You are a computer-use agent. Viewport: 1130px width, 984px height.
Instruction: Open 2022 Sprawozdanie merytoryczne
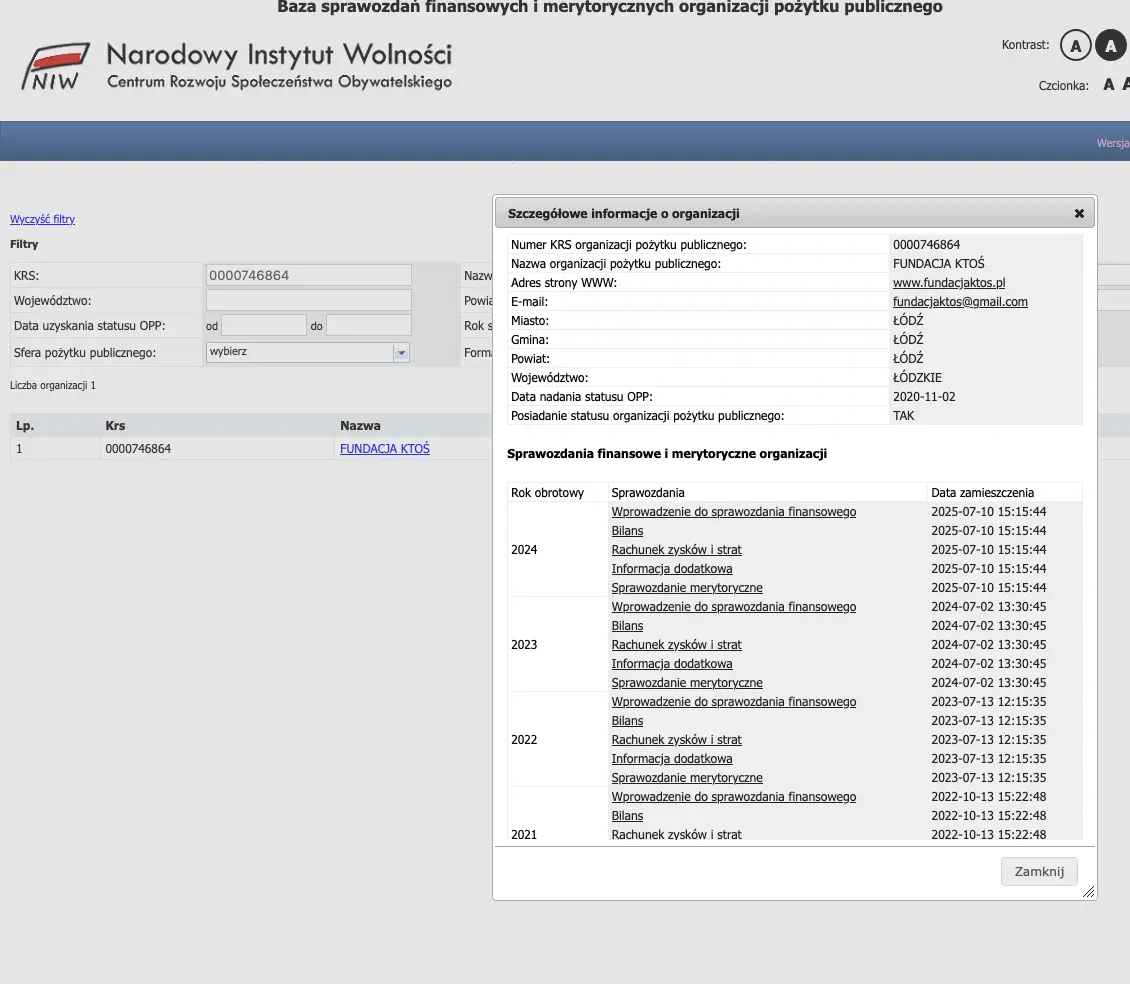[x=687, y=778]
